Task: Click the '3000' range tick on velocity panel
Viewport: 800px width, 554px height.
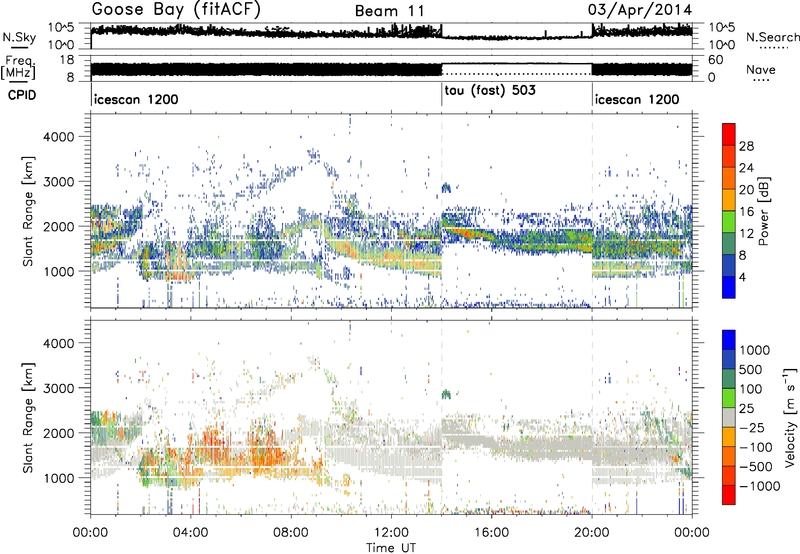Action: click(58, 388)
